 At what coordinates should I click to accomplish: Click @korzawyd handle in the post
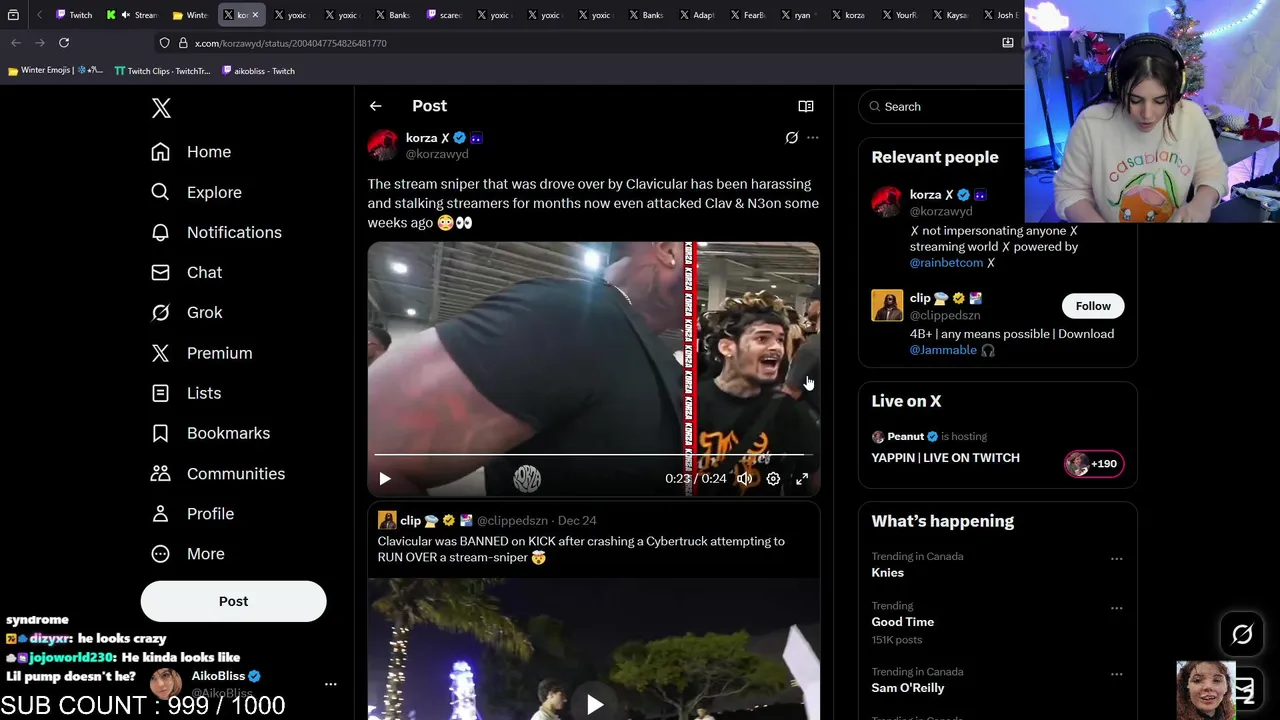pyautogui.click(x=437, y=154)
